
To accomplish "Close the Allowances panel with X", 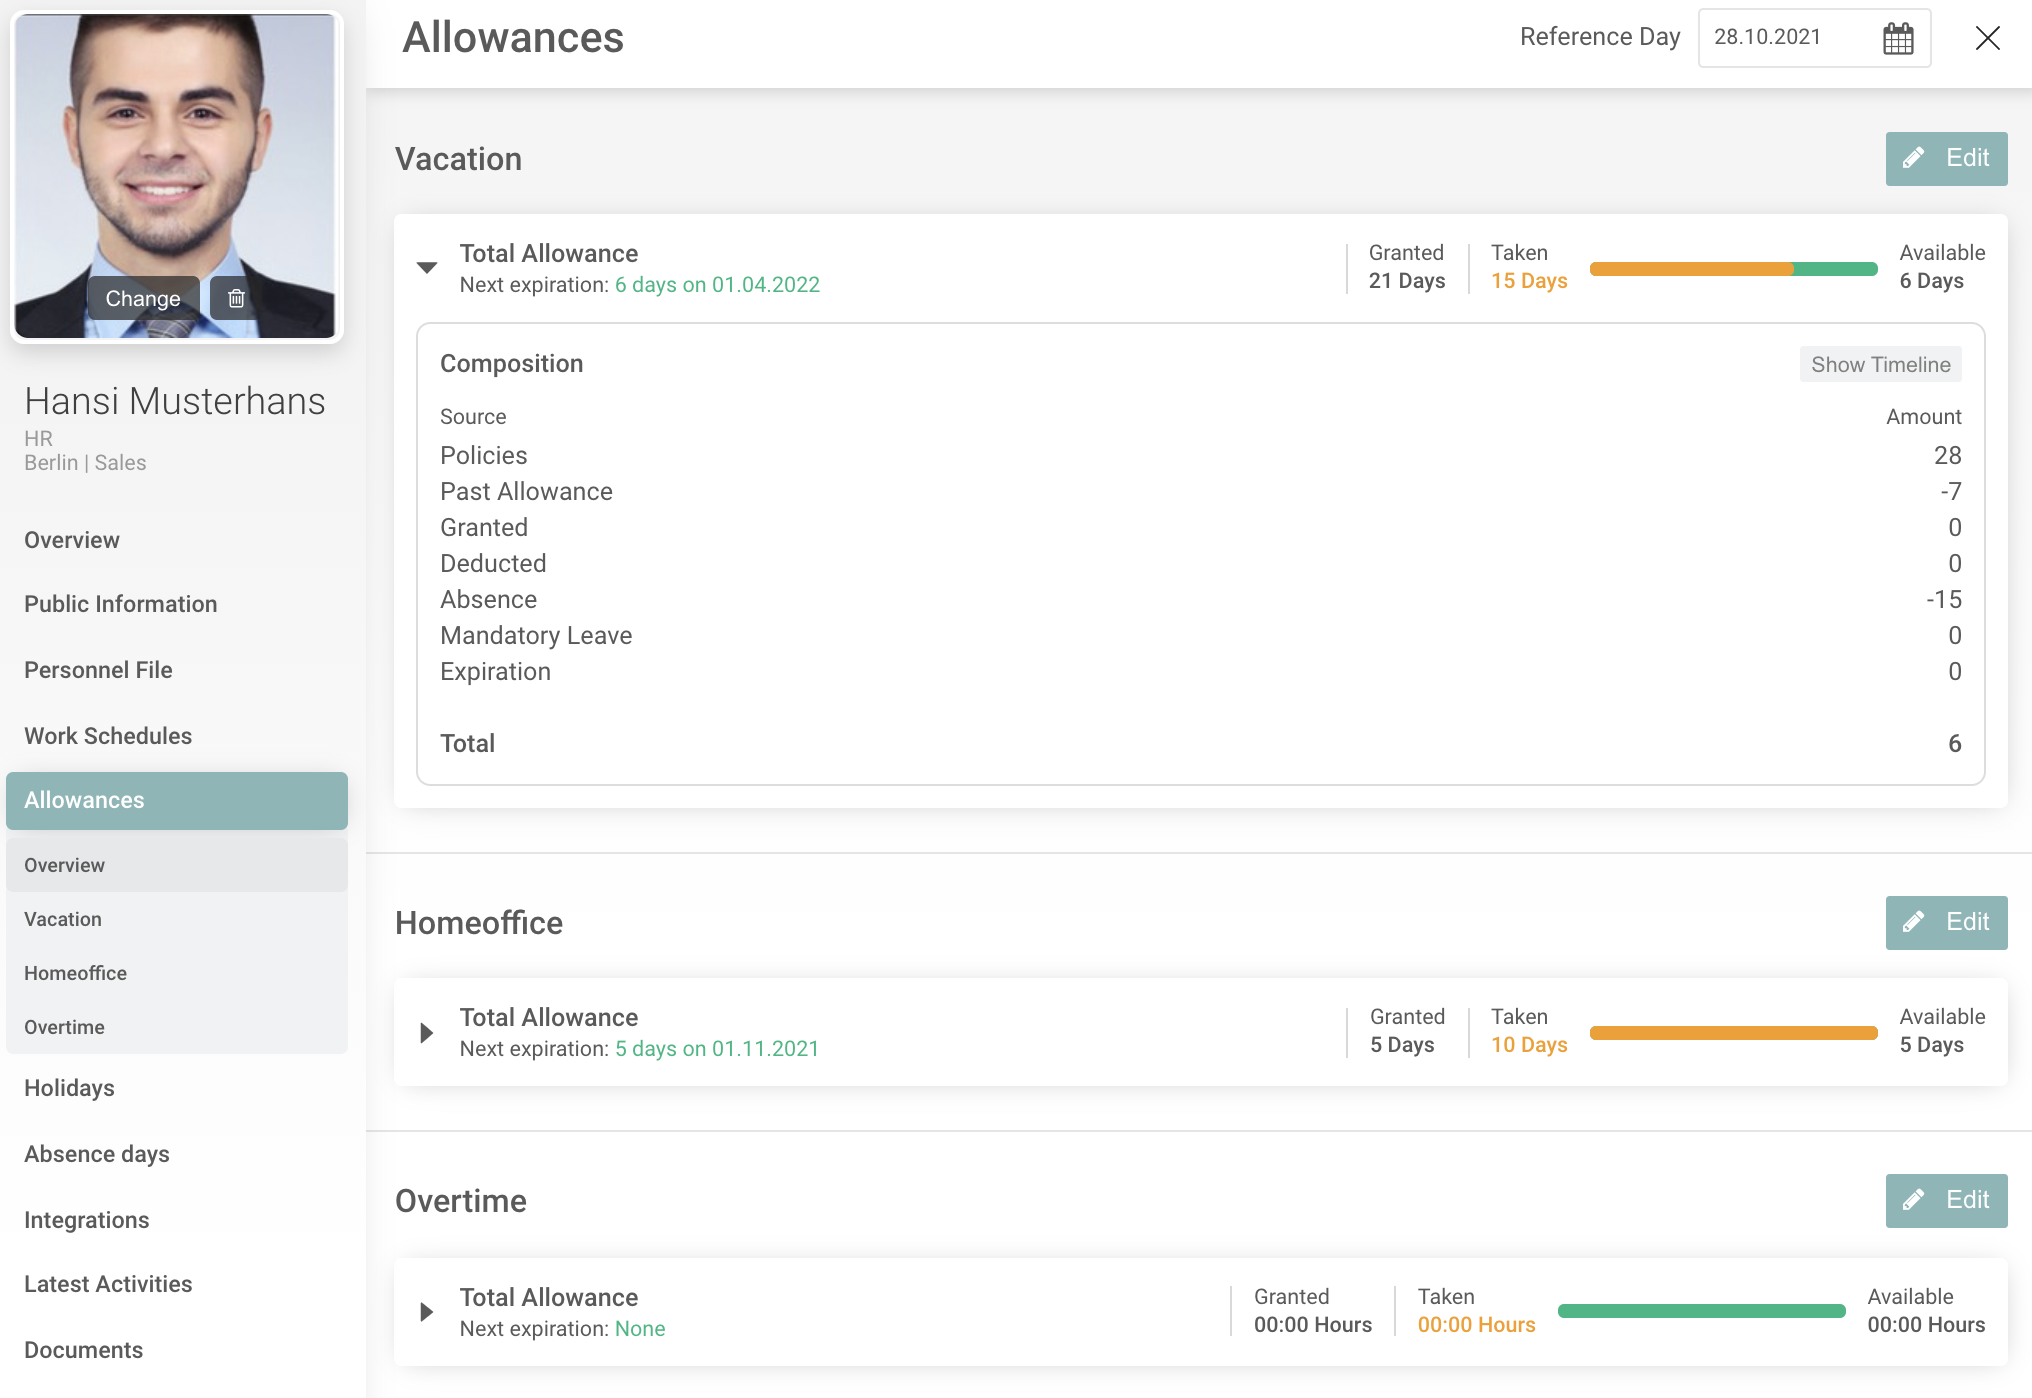I will pyautogui.click(x=1987, y=38).
